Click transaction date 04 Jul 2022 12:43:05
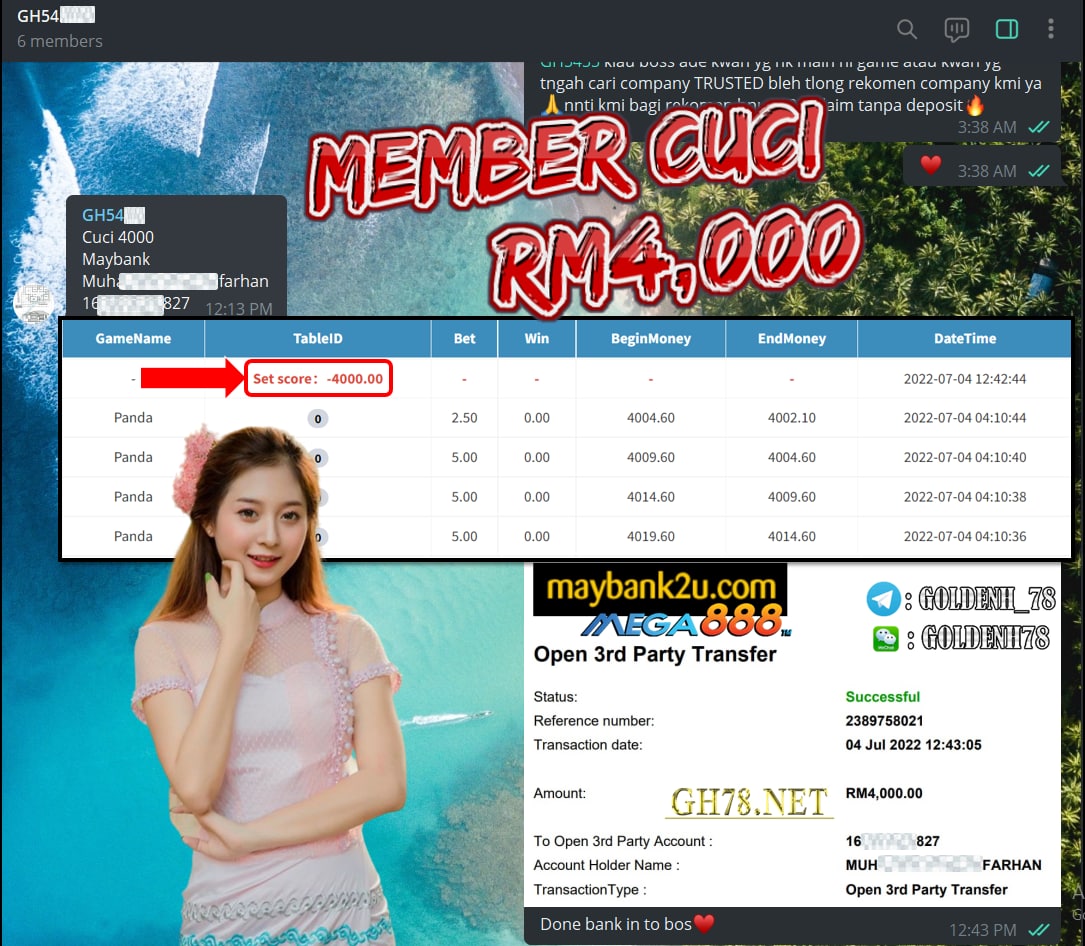Image resolution: width=1085 pixels, height=946 pixels. coord(913,745)
